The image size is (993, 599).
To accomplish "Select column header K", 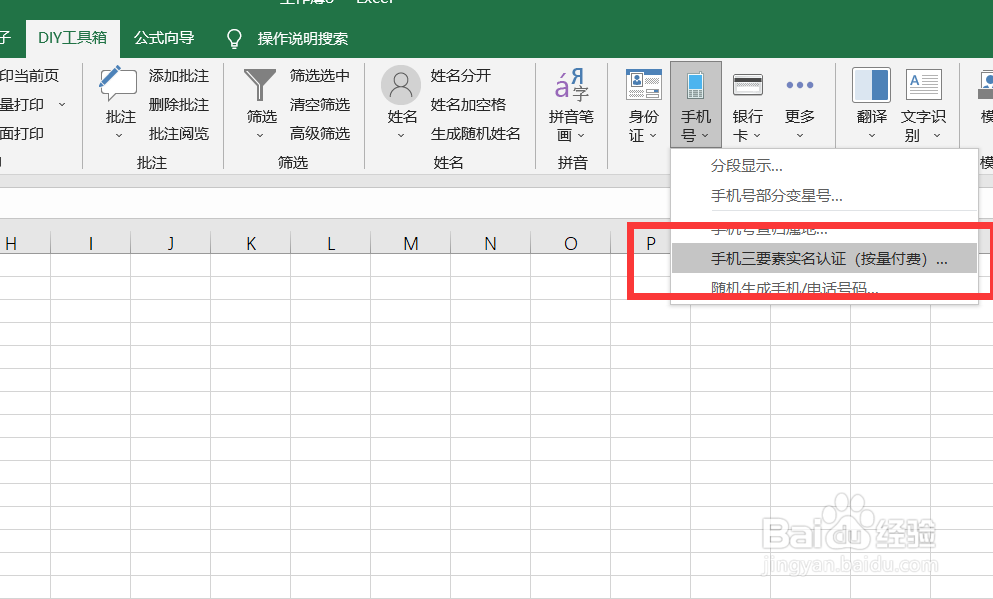I will (250, 242).
